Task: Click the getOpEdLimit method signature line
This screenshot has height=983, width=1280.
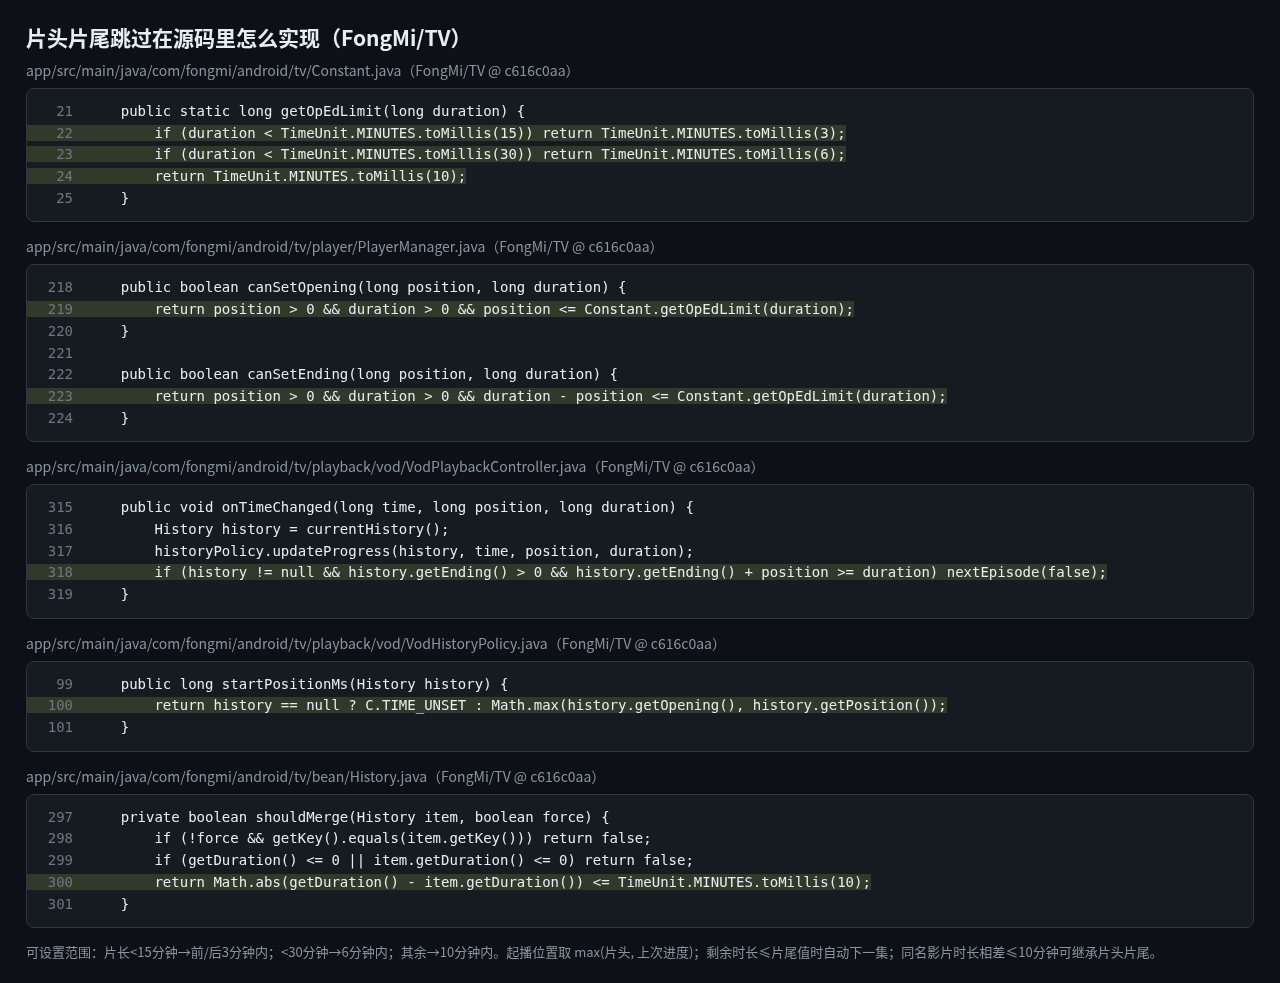Action: pyautogui.click(x=323, y=111)
